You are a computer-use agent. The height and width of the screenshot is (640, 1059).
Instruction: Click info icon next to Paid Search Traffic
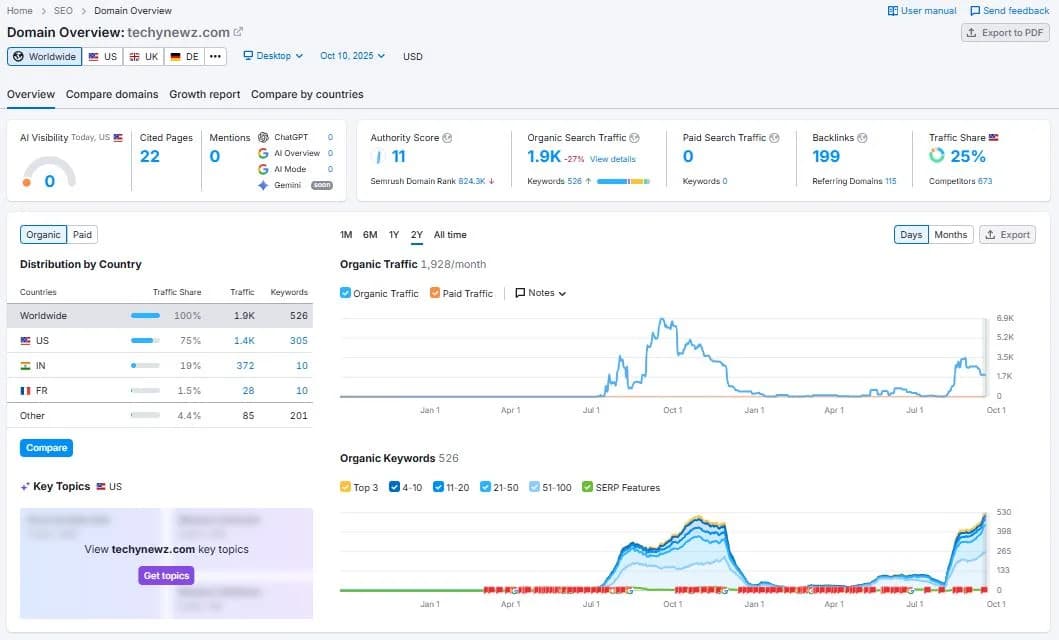[774, 138]
